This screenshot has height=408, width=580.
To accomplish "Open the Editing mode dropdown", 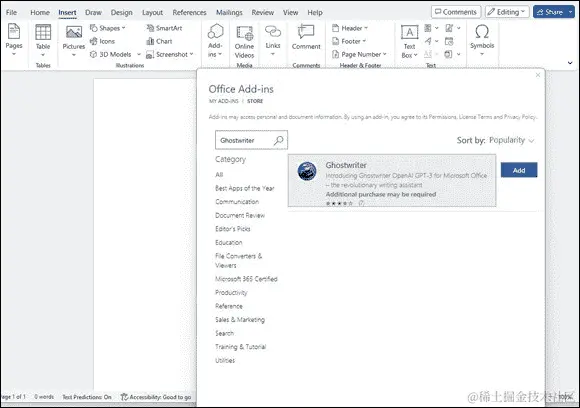I will coord(507,12).
